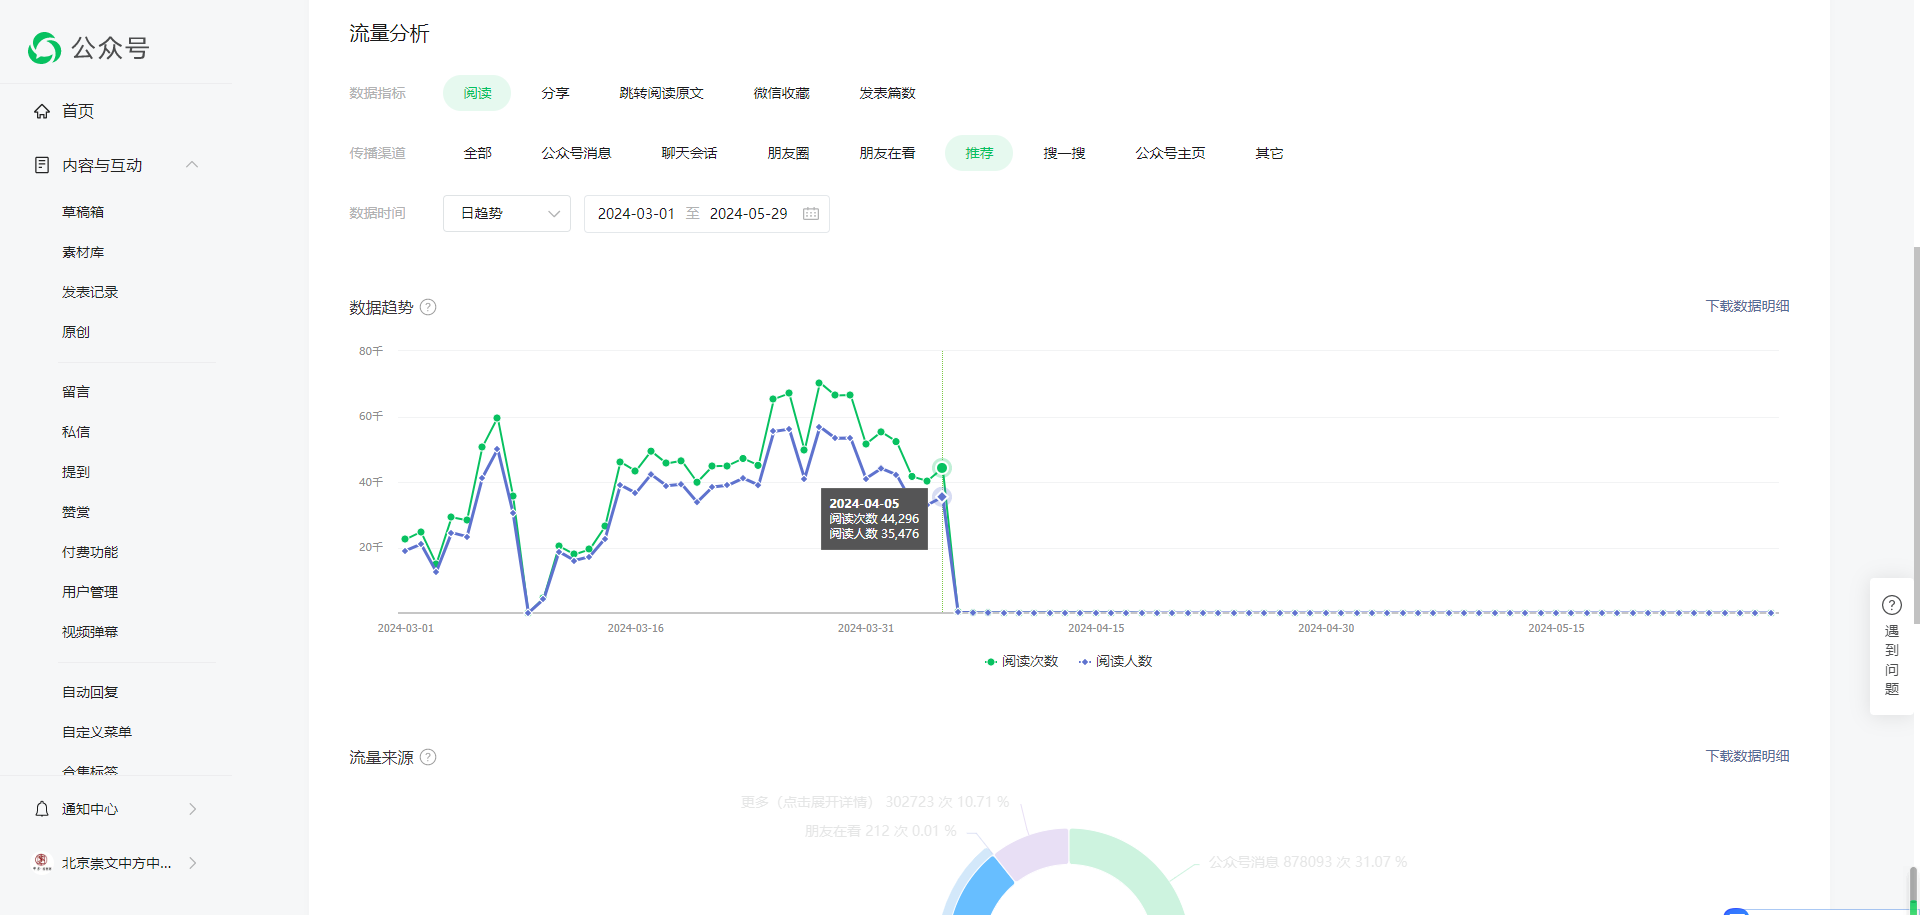
Task: Choose the 其它 channel
Action: tap(1269, 153)
